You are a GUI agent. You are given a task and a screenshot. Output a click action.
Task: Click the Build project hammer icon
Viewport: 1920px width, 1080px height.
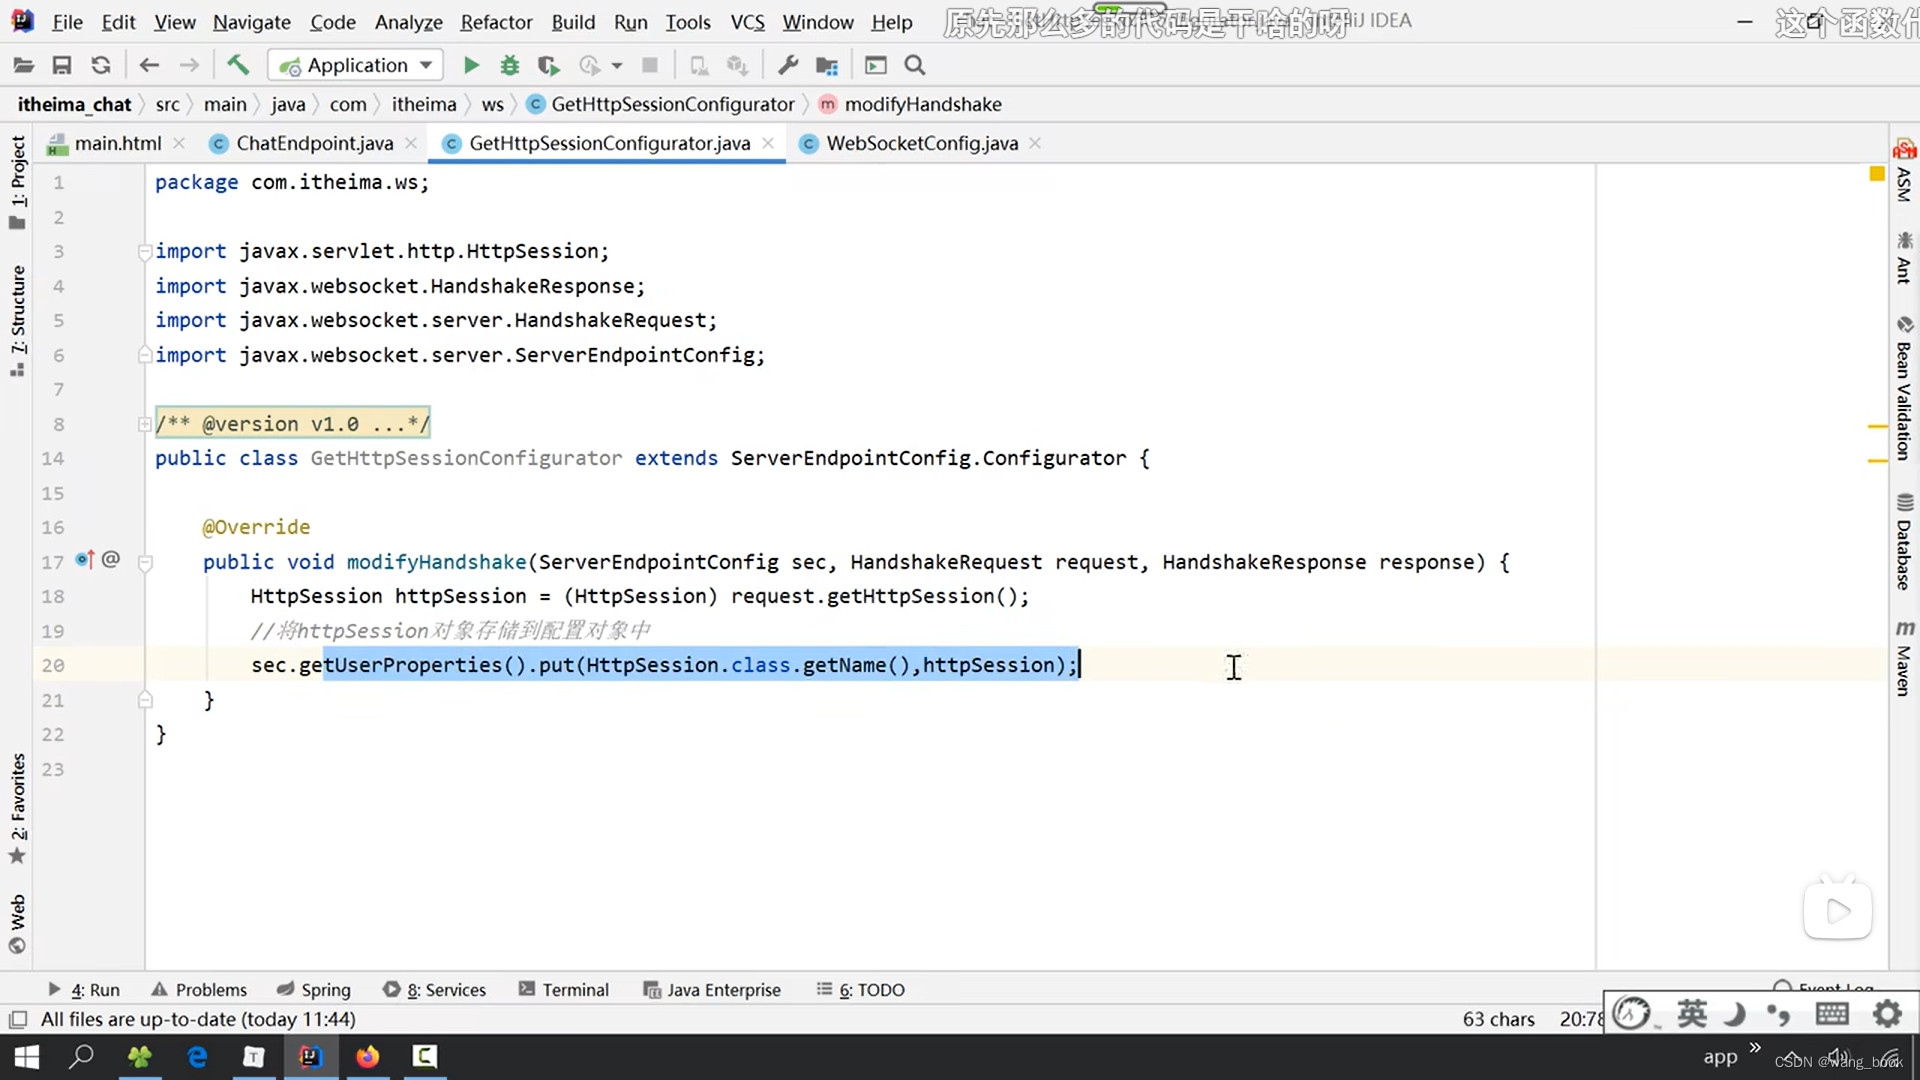tap(238, 66)
